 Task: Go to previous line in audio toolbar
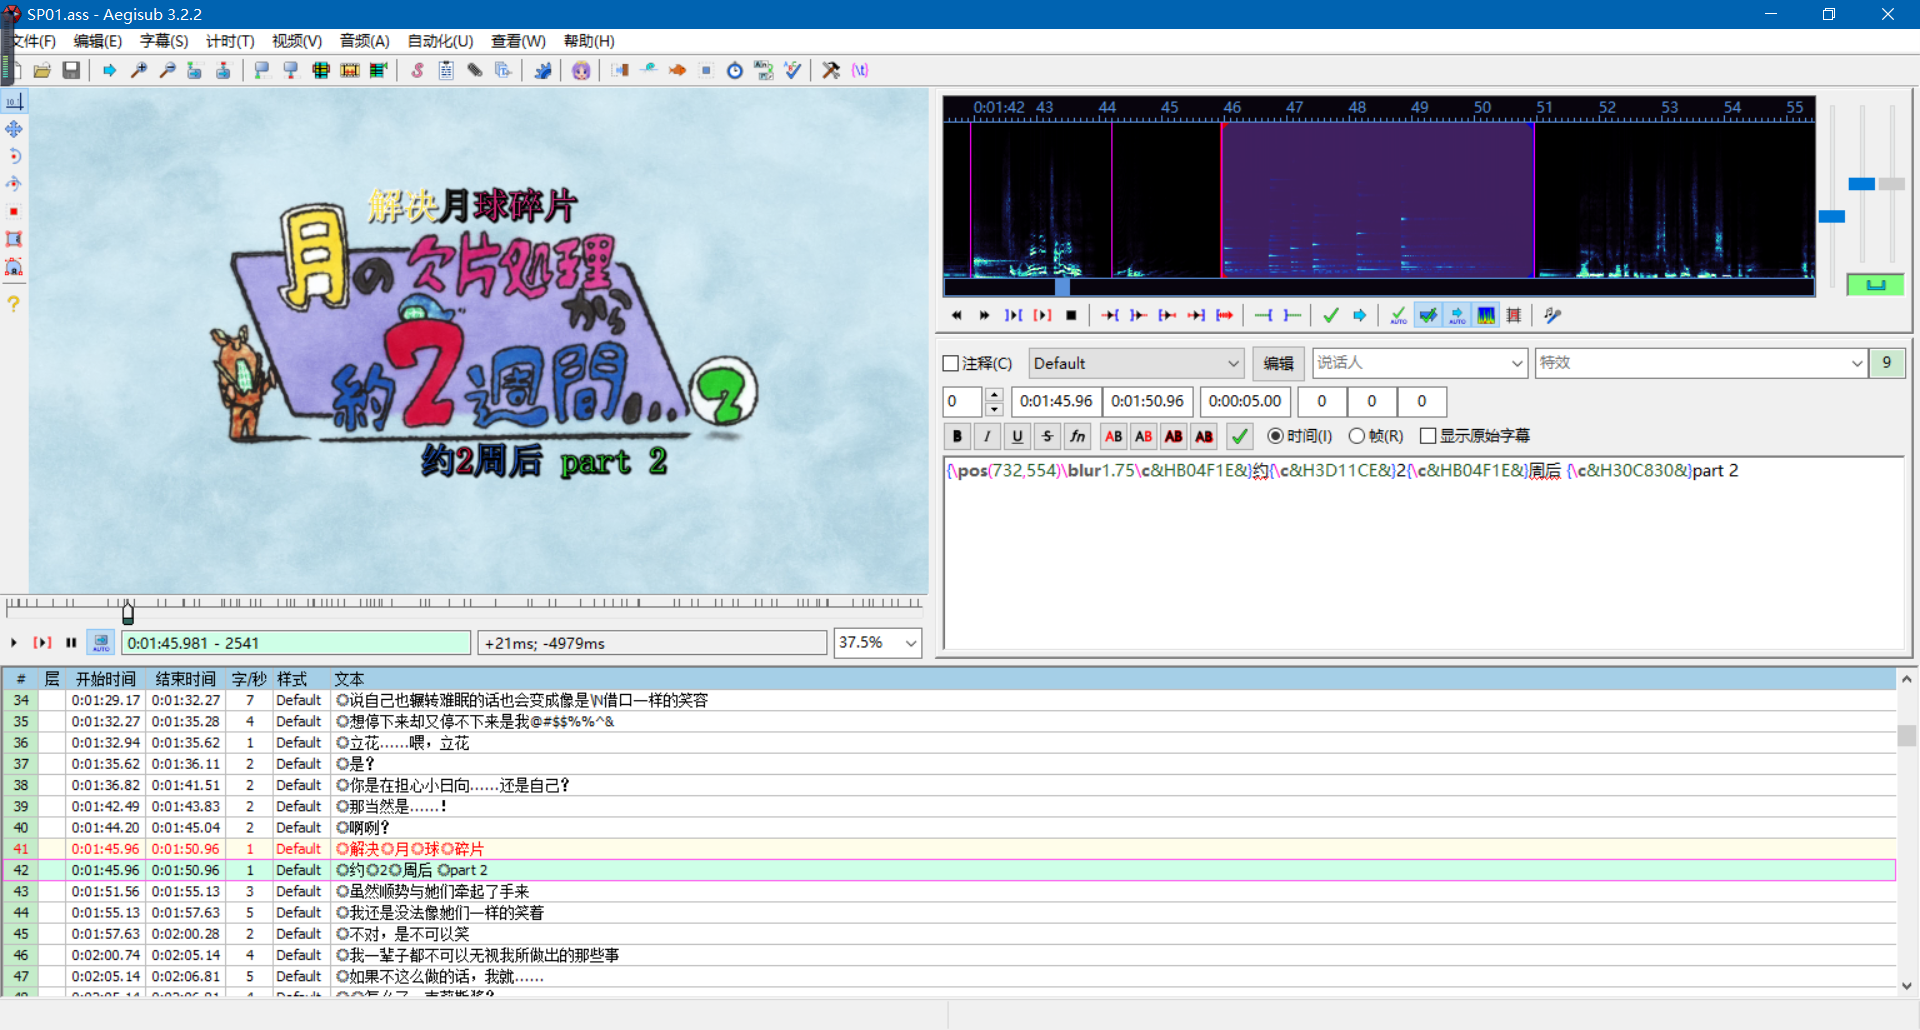click(956, 315)
